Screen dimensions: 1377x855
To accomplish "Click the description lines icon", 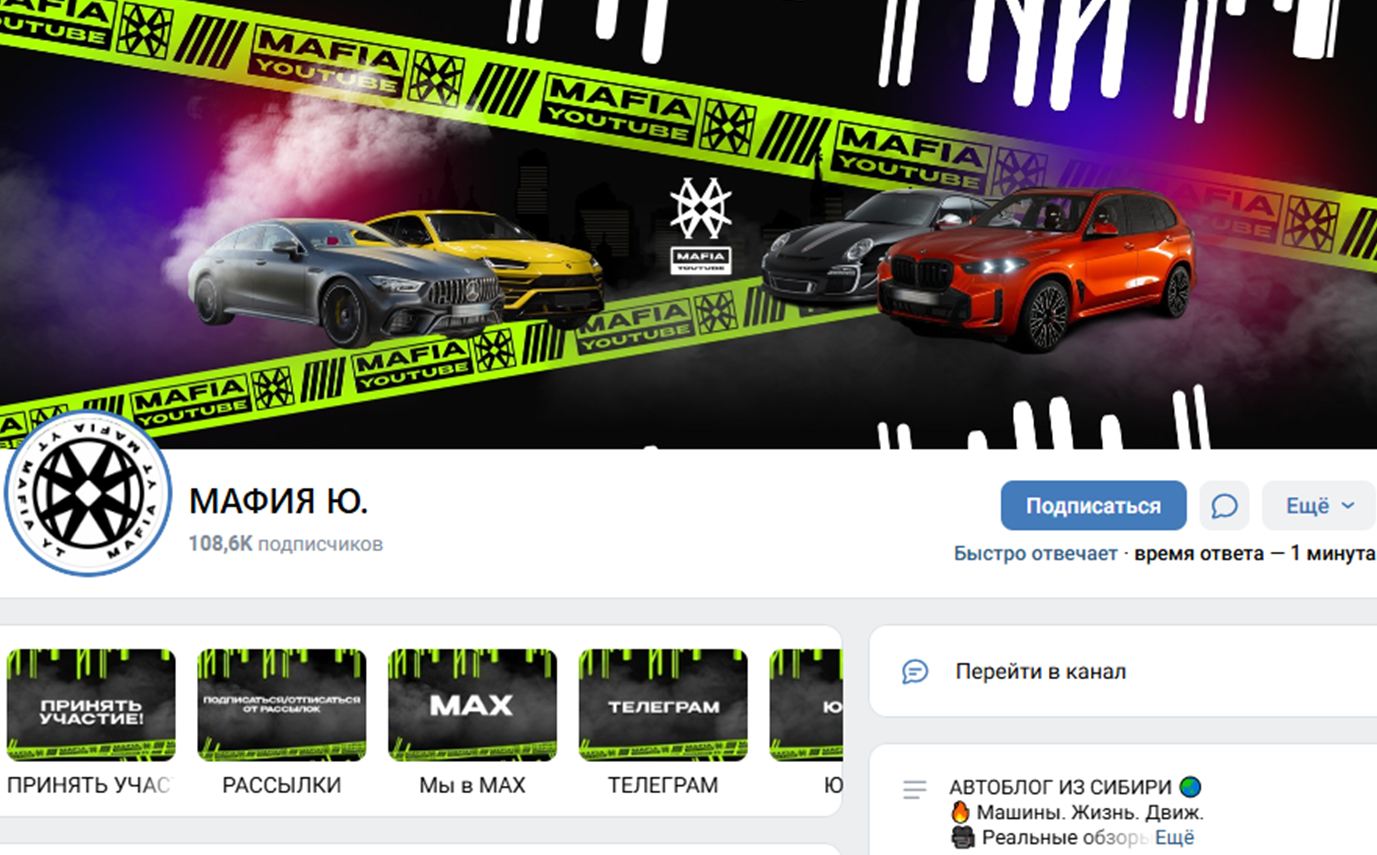I will click(915, 791).
